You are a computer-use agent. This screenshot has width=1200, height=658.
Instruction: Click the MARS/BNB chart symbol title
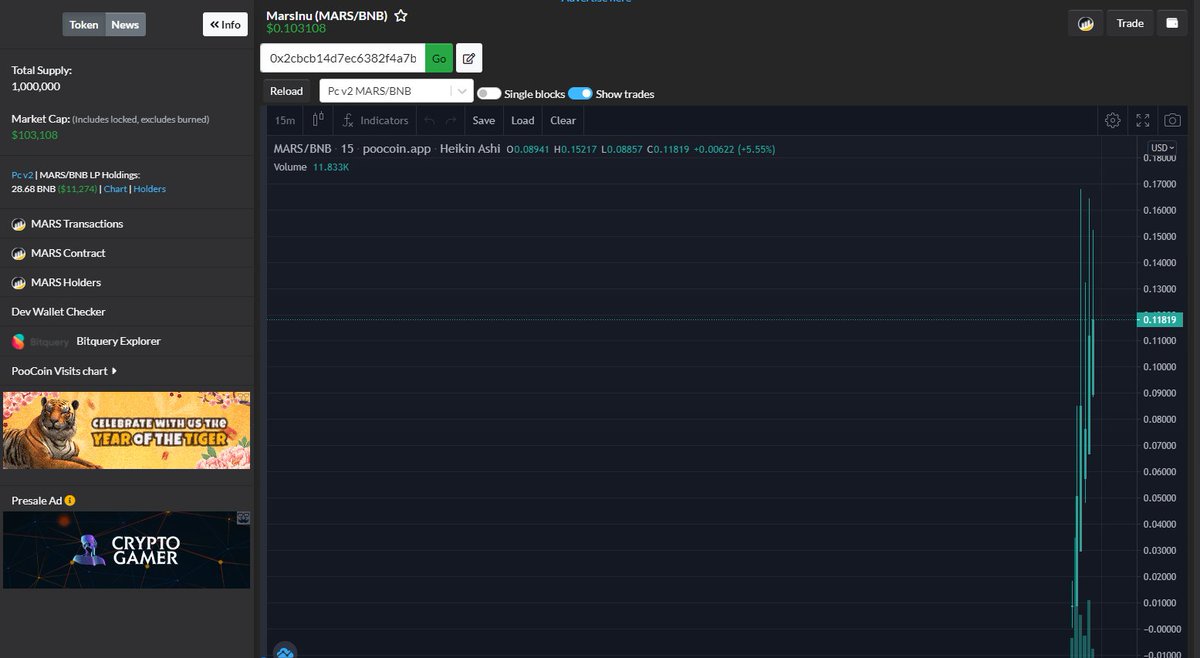pyautogui.click(x=302, y=149)
